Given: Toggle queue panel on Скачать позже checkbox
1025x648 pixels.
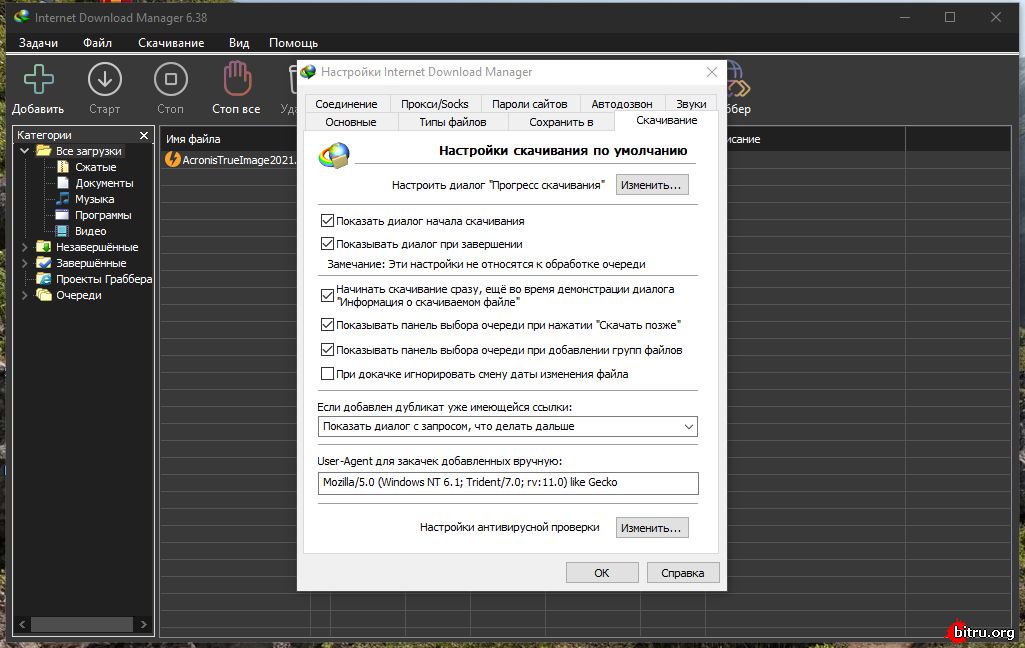Looking at the screenshot, I should click(328, 324).
